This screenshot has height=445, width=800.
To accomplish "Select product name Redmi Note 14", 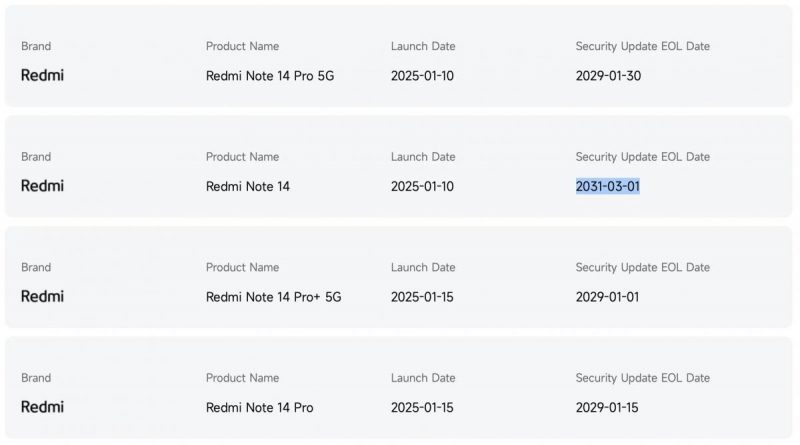I will pyautogui.click(x=248, y=186).
